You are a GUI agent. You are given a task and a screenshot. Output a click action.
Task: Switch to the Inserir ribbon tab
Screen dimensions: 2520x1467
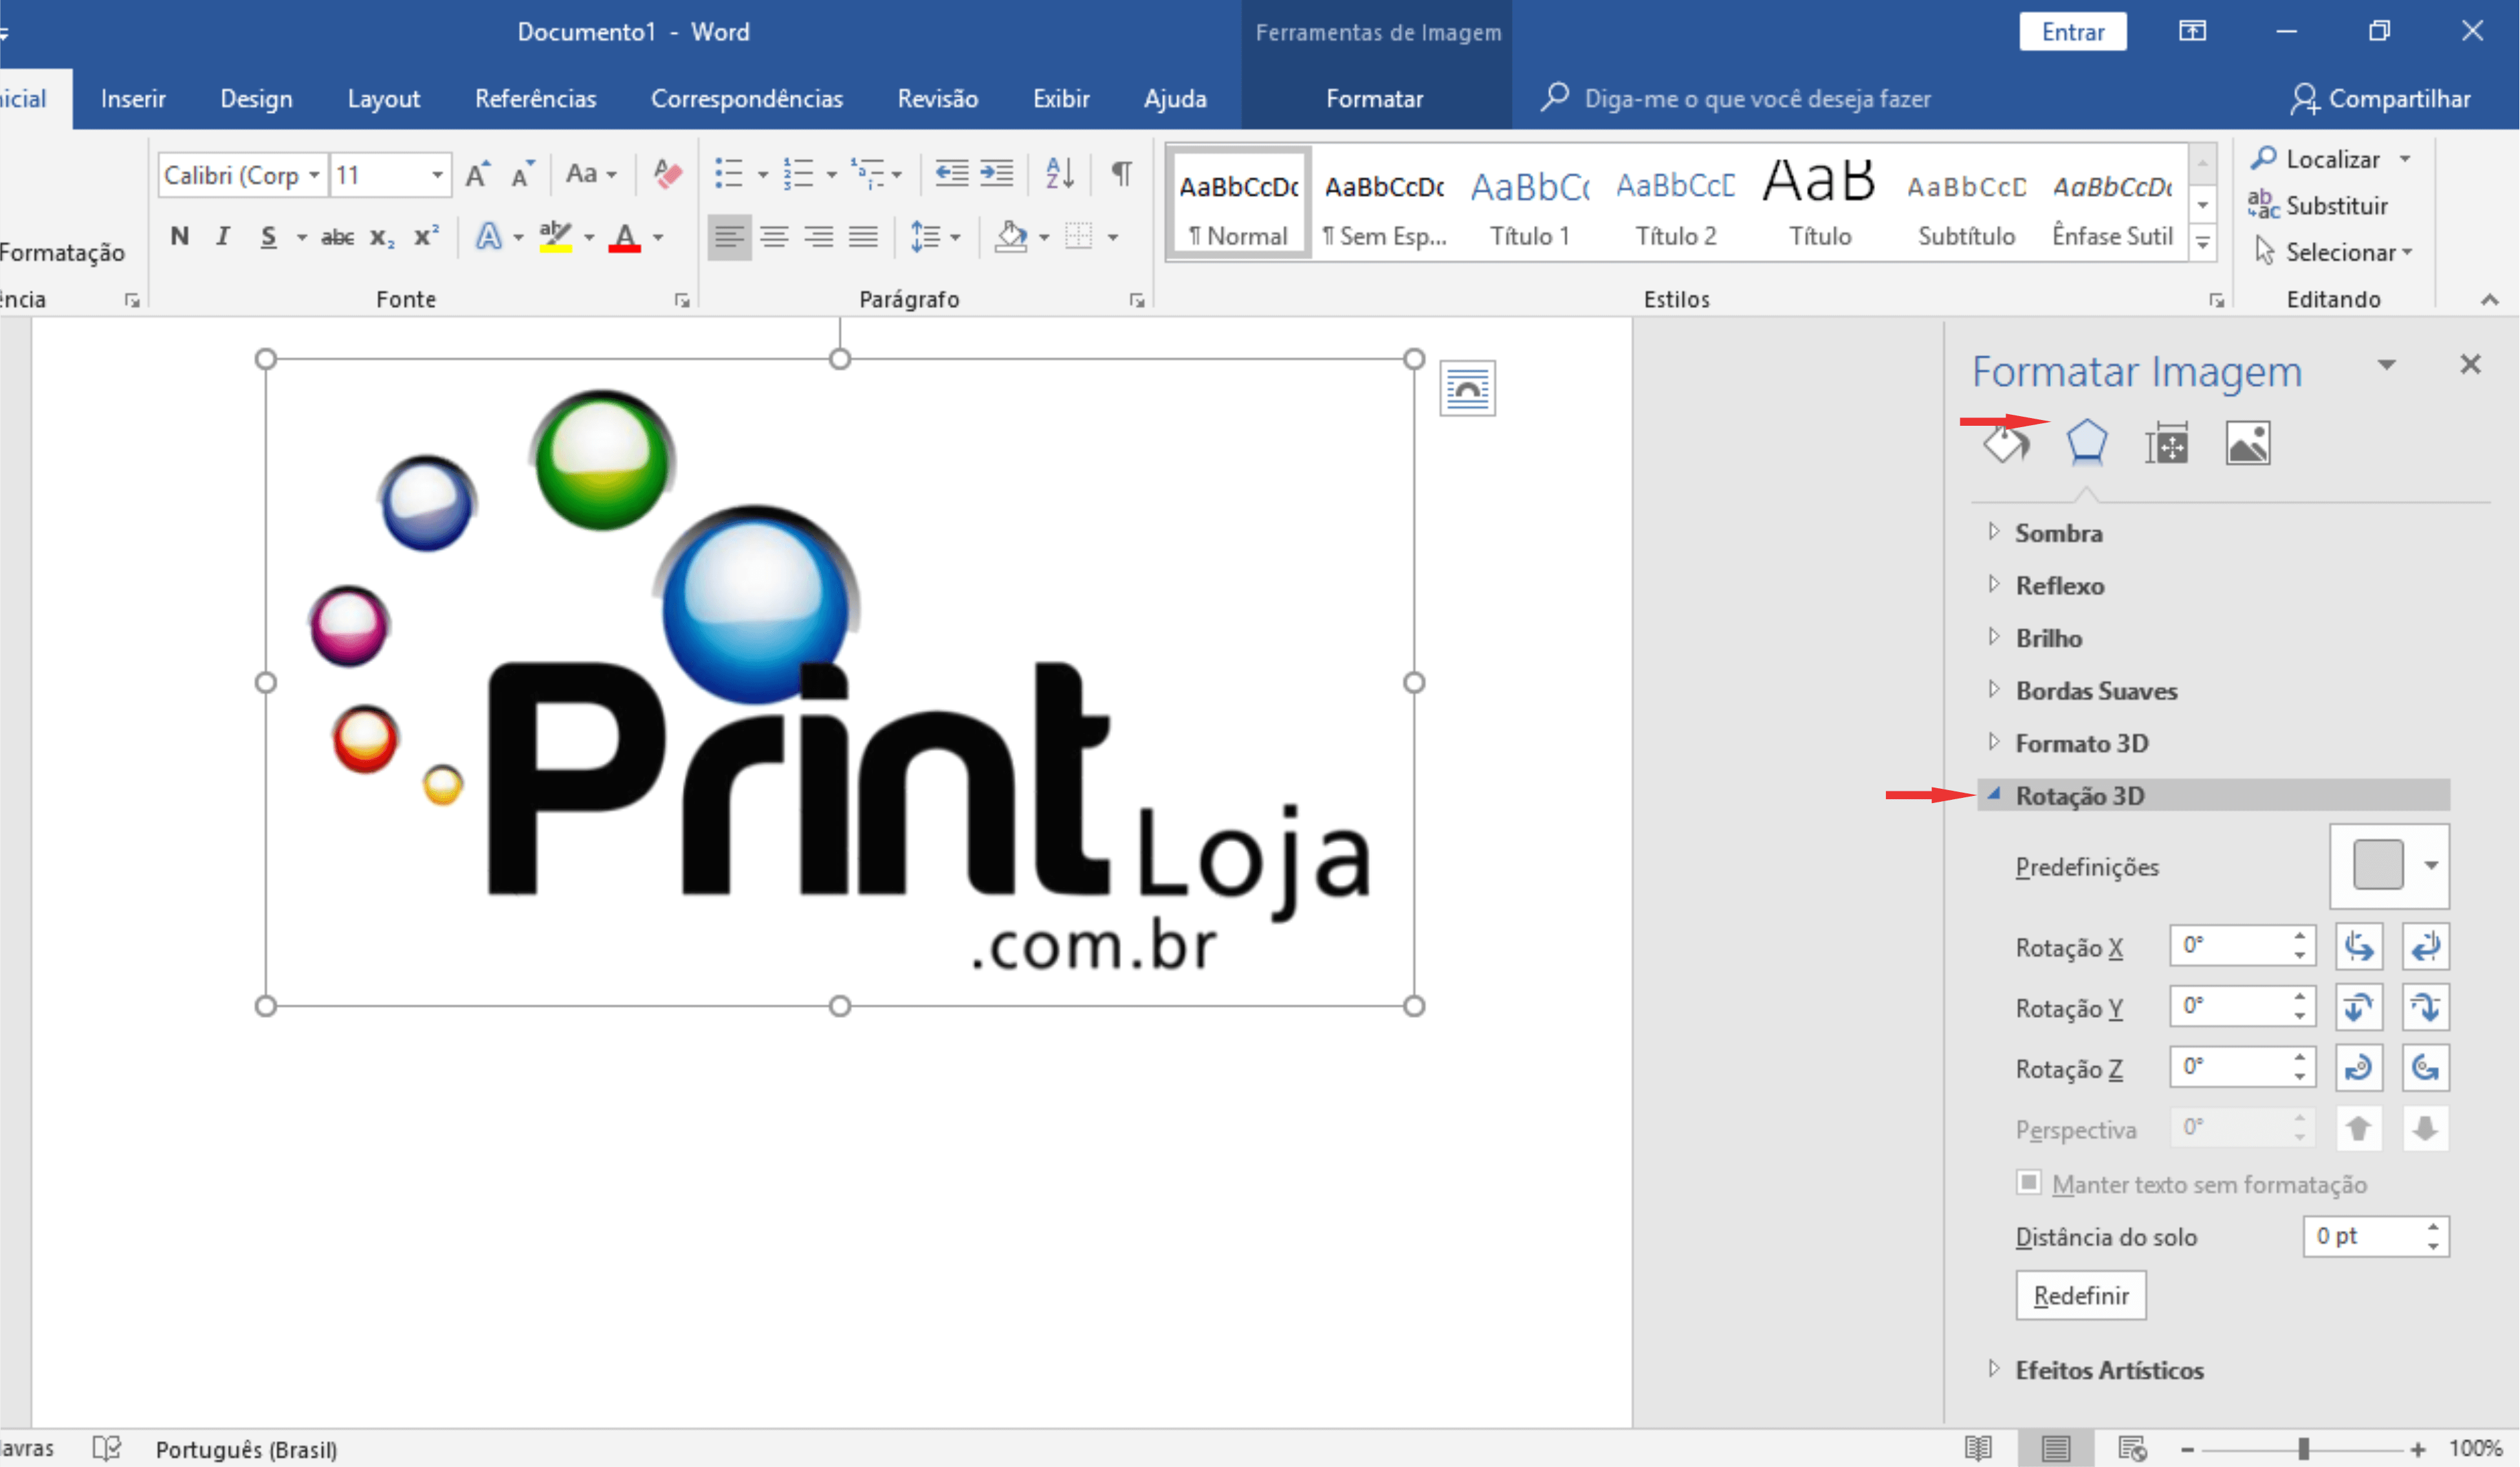tap(133, 98)
